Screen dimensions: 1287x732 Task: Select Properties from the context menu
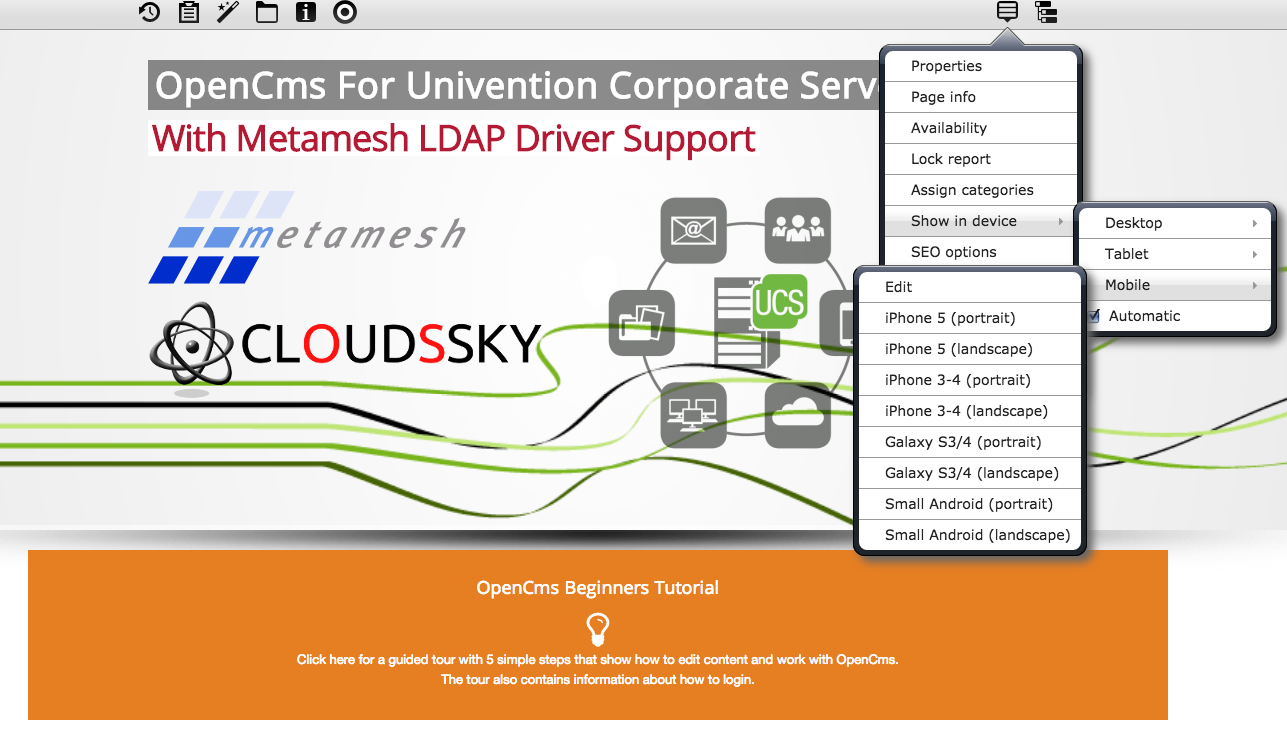coord(980,66)
